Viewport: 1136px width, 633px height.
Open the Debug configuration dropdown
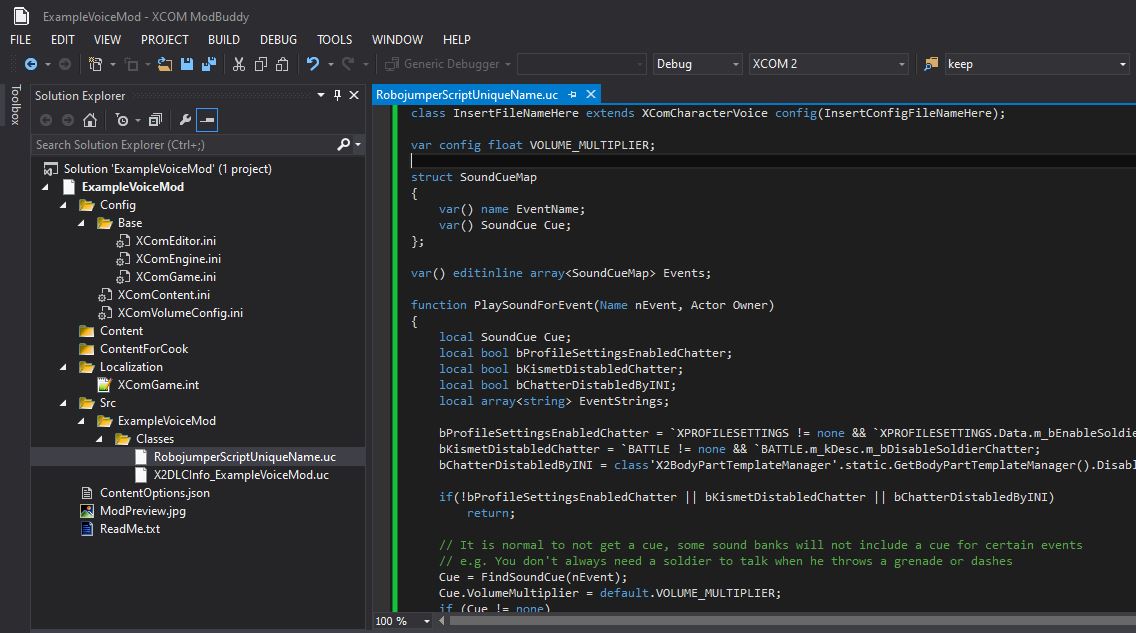tap(697, 64)
